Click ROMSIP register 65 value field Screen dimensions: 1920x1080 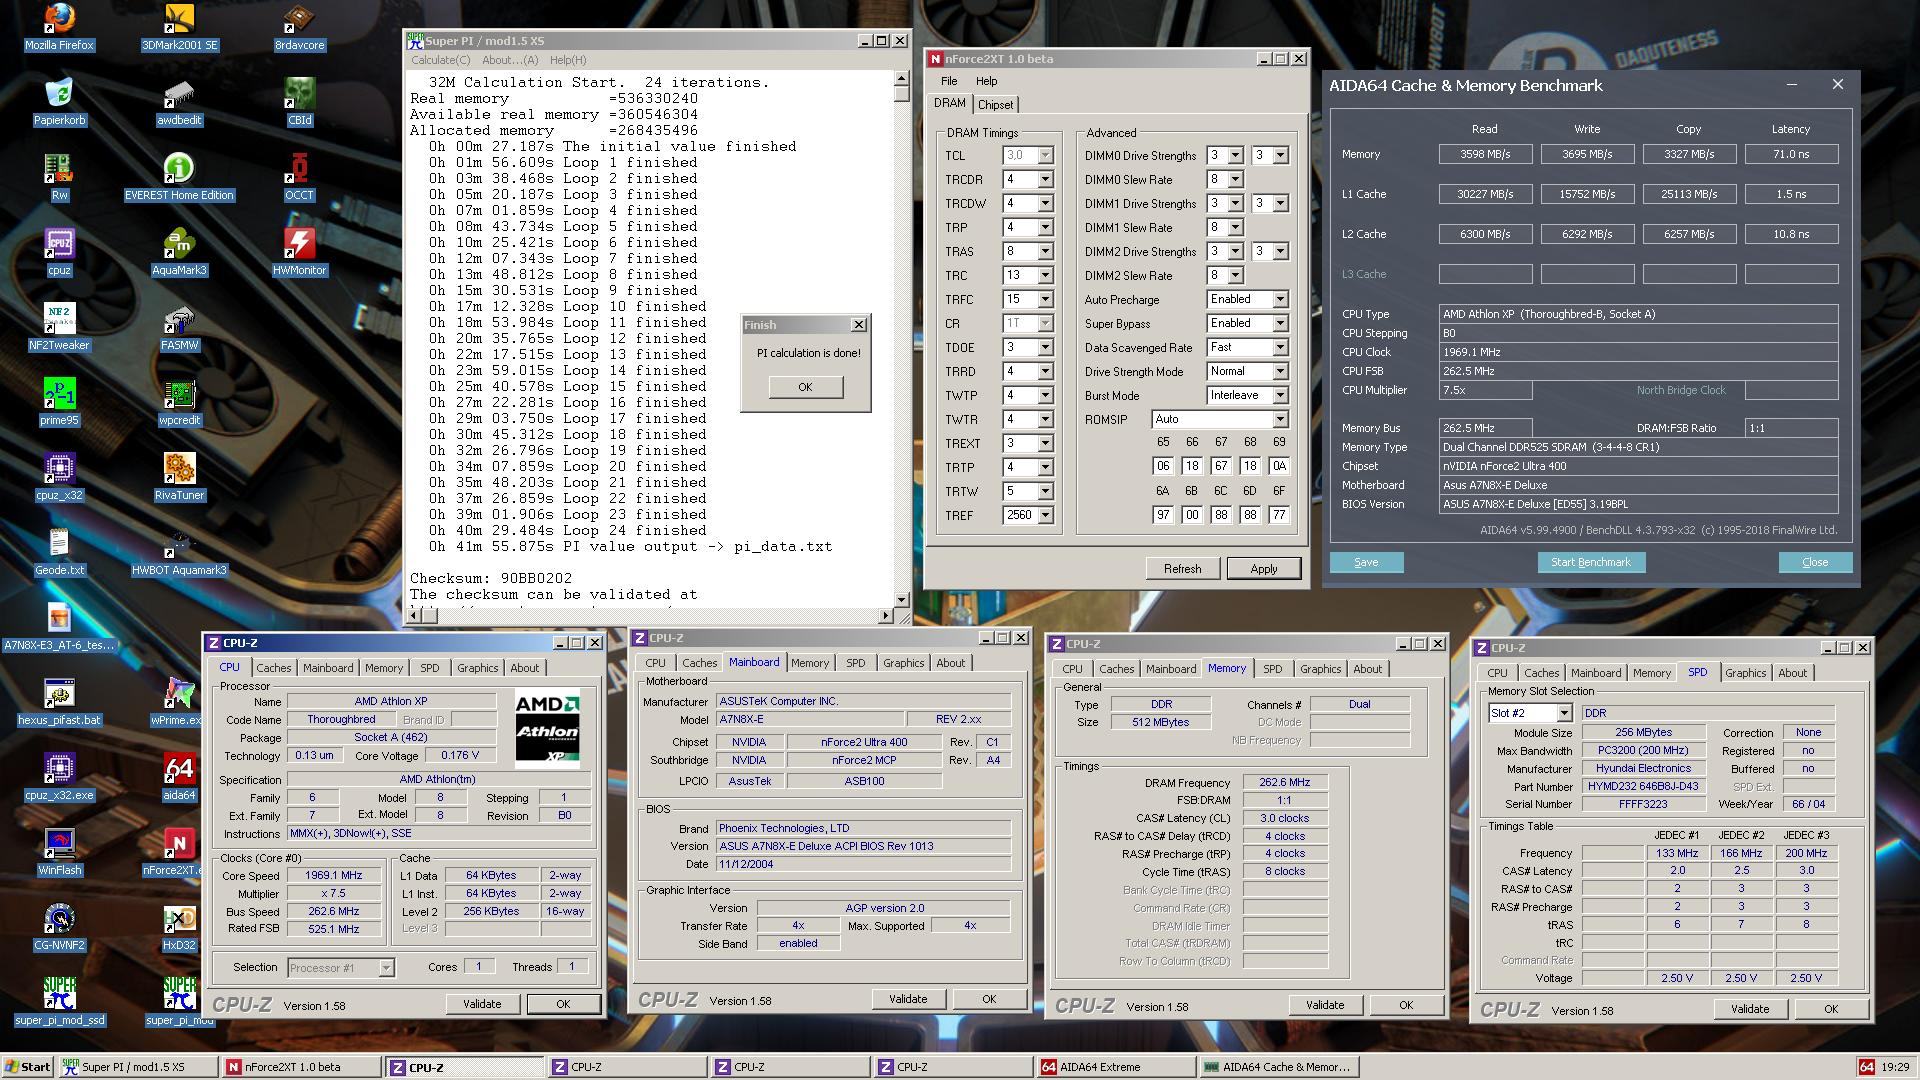coord(1162,466)
